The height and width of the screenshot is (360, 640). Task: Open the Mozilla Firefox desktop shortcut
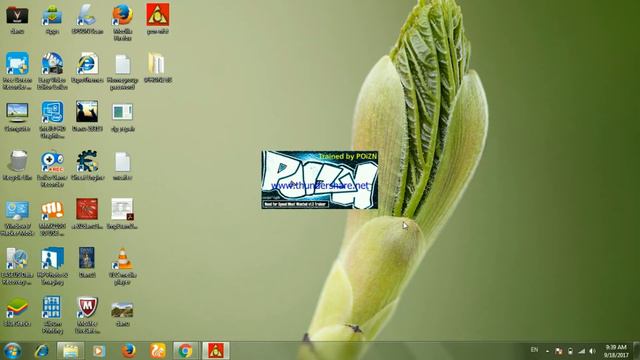(122, 16)
